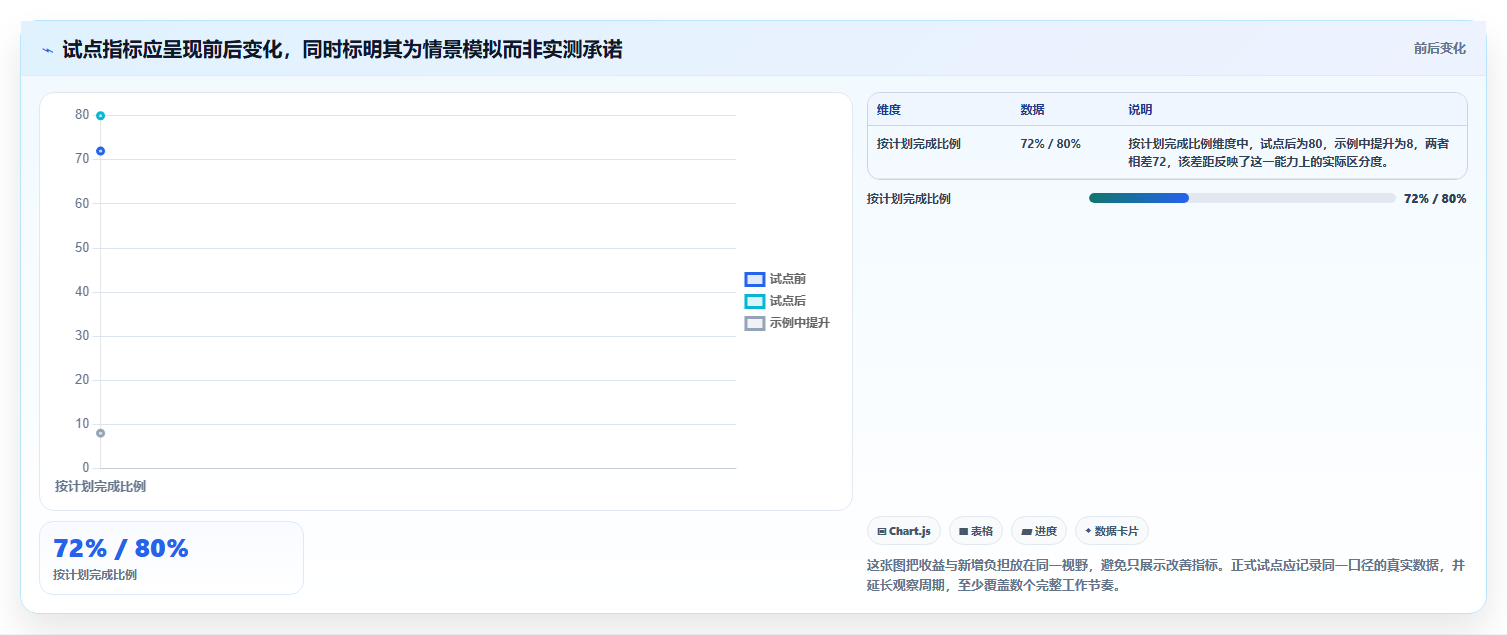The image size is (1507, 635).
Task: Select the Chart.js tag
Action: pyautogui.click(x=904, y=531)
